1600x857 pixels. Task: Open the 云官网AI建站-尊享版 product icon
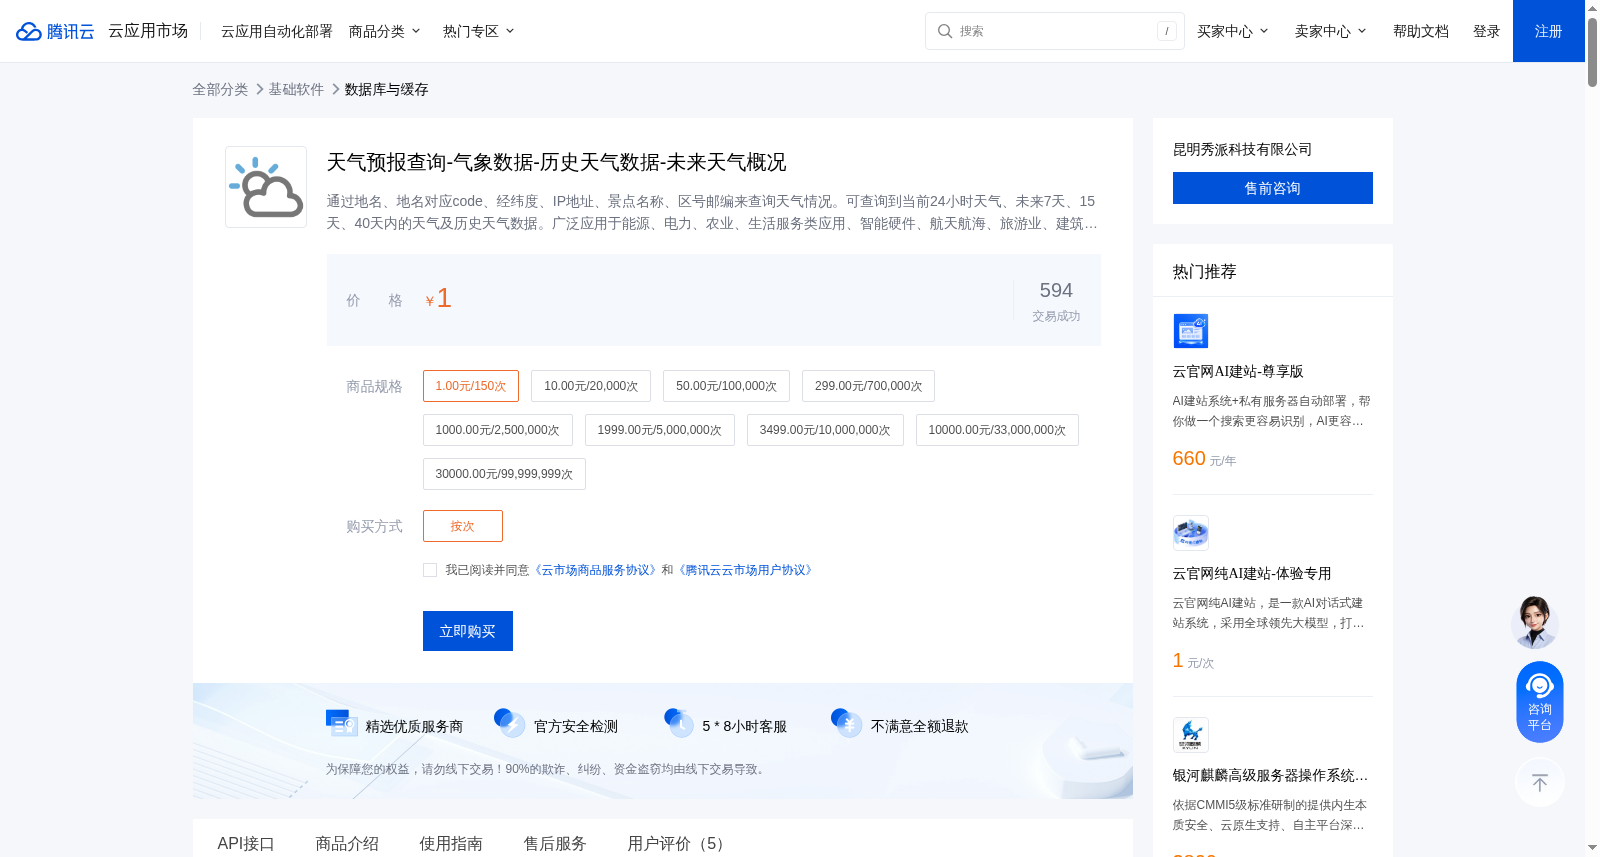[1190, 331]
